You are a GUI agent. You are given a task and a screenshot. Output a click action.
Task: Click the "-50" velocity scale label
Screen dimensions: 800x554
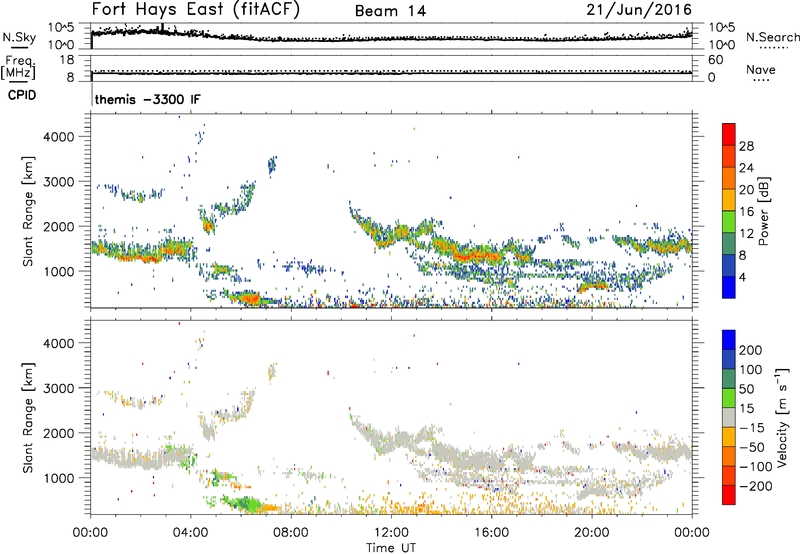pyautogui.click(x=752, y=447)
